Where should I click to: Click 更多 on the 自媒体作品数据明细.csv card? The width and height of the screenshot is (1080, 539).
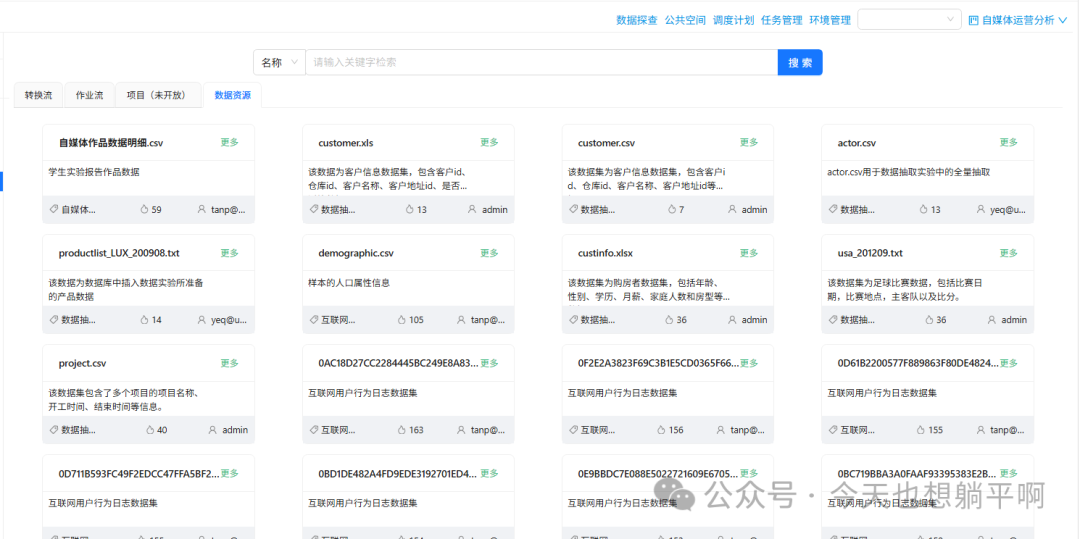(229, 142)
